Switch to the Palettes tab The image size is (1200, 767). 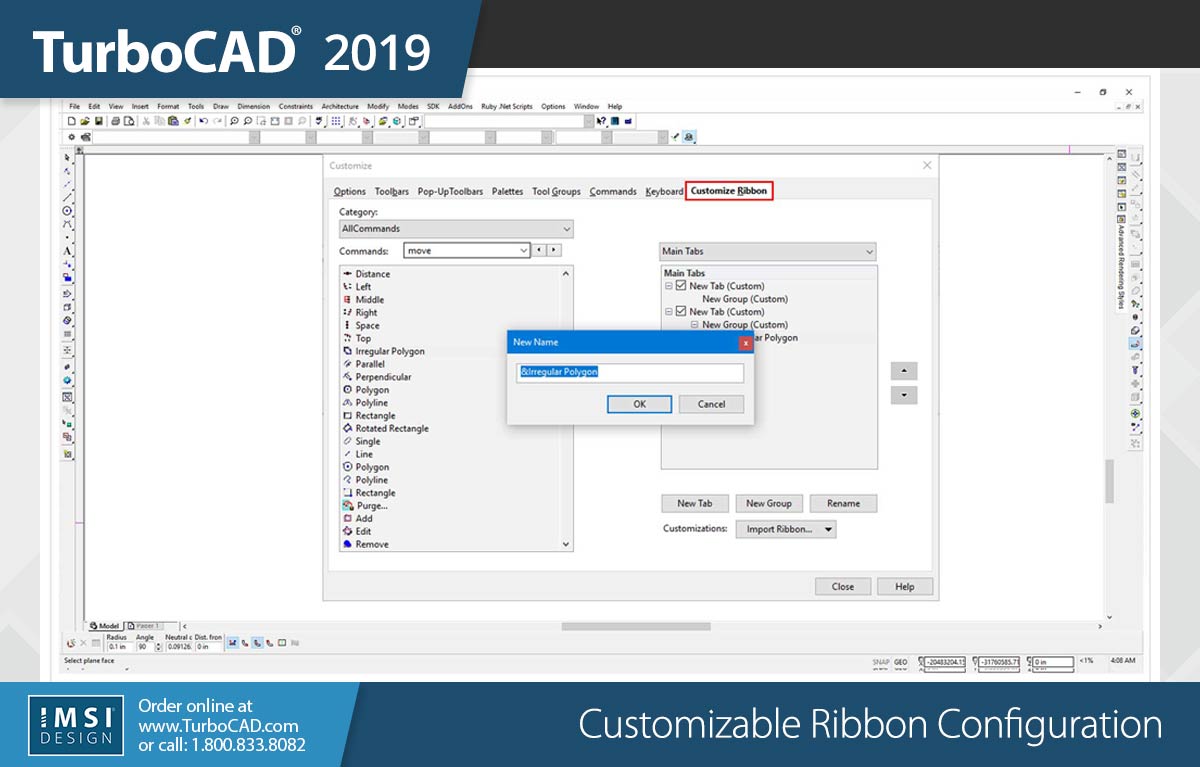[x=508, y=191]
